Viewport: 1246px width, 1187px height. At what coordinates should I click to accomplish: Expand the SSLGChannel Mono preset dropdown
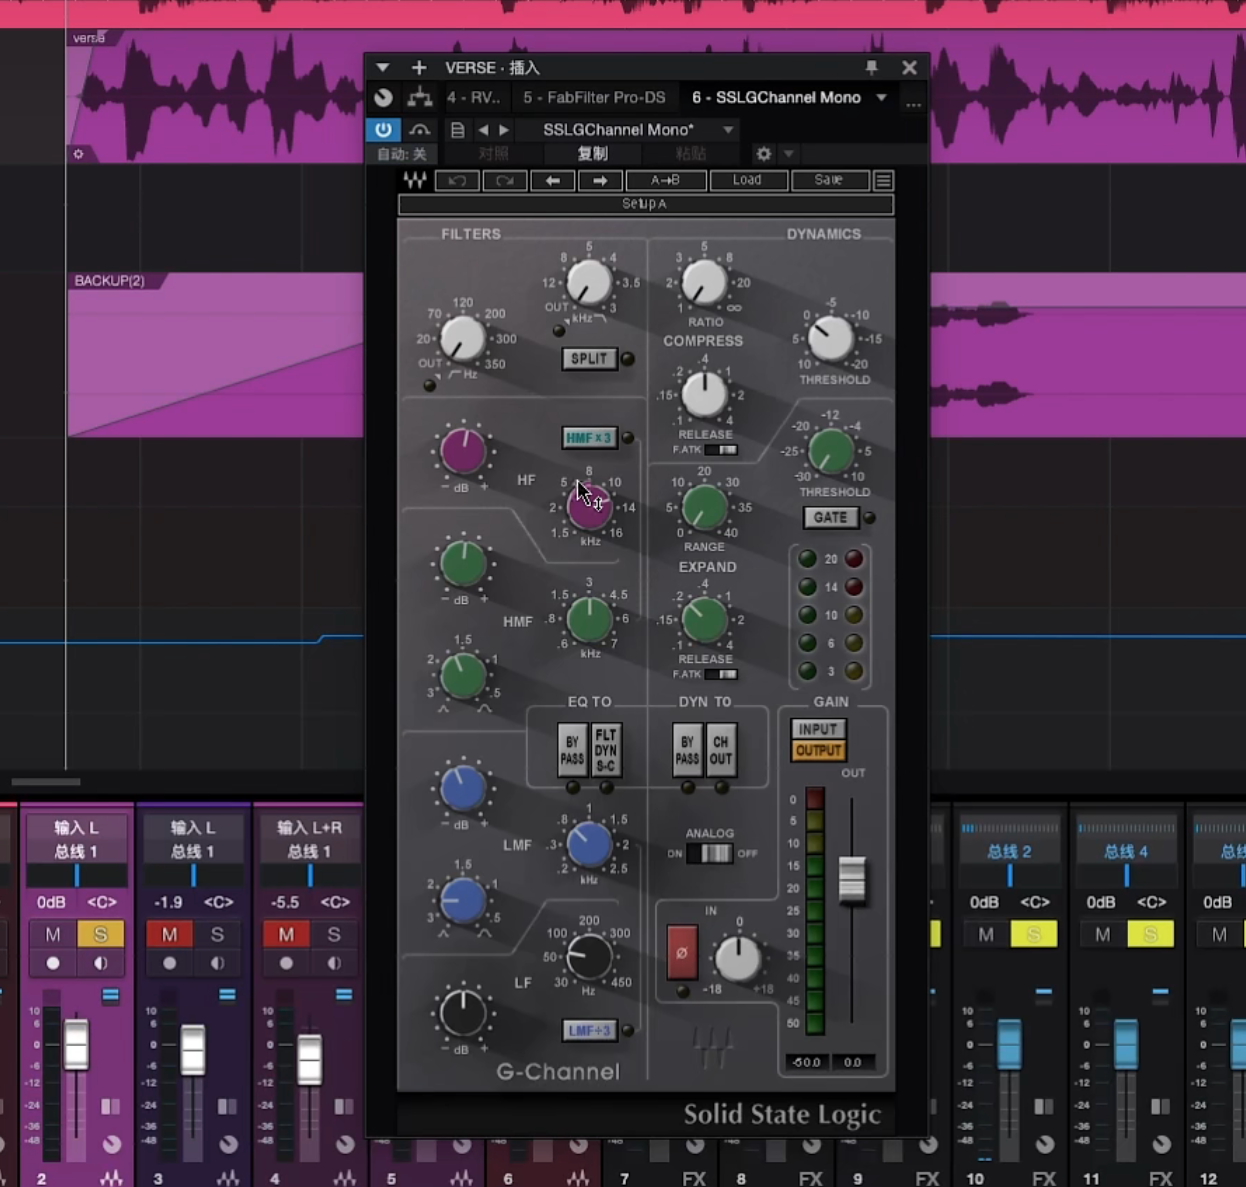coord(728,130)
